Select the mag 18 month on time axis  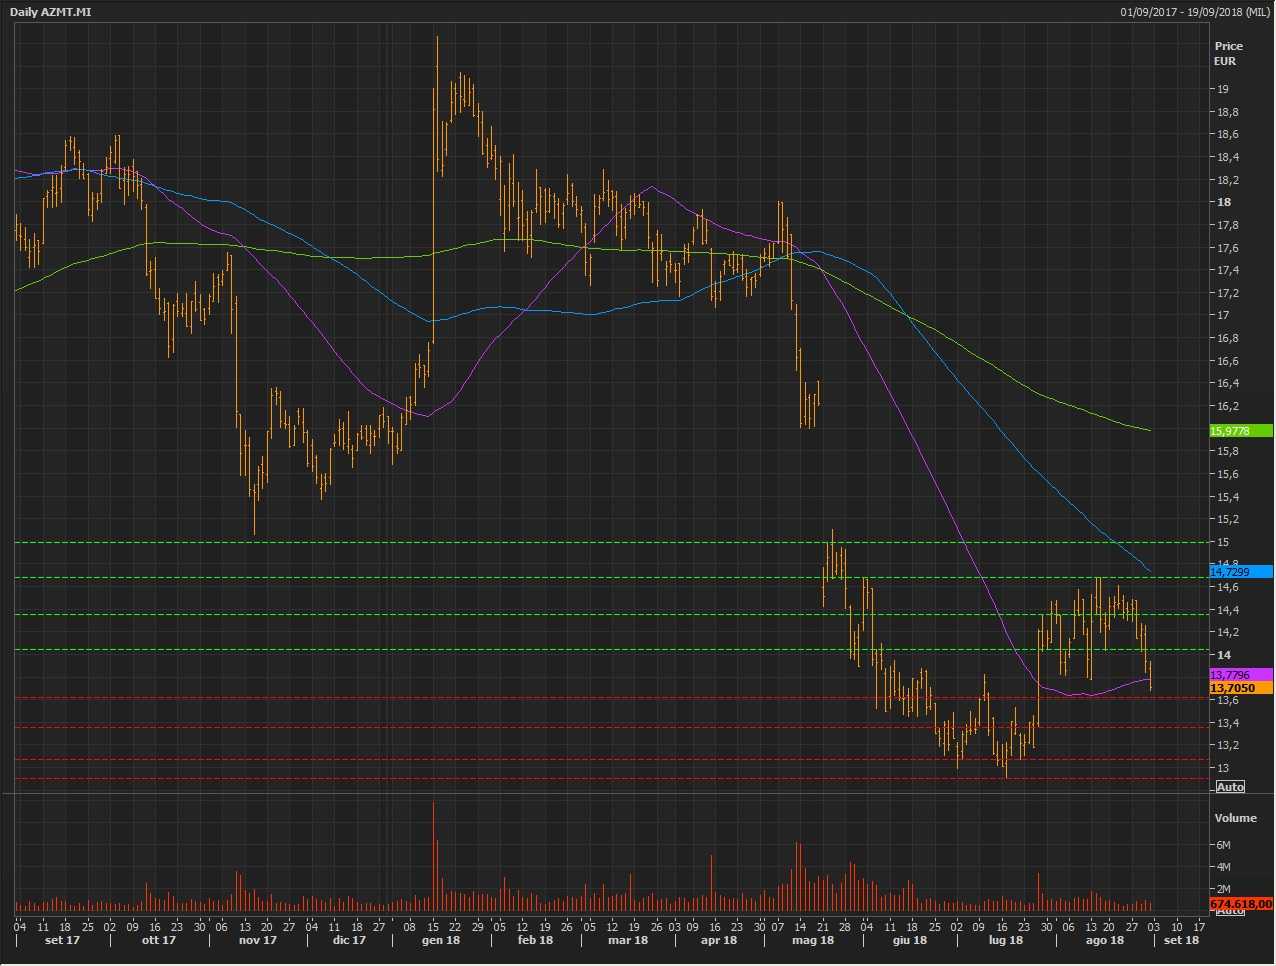(812, 940)
